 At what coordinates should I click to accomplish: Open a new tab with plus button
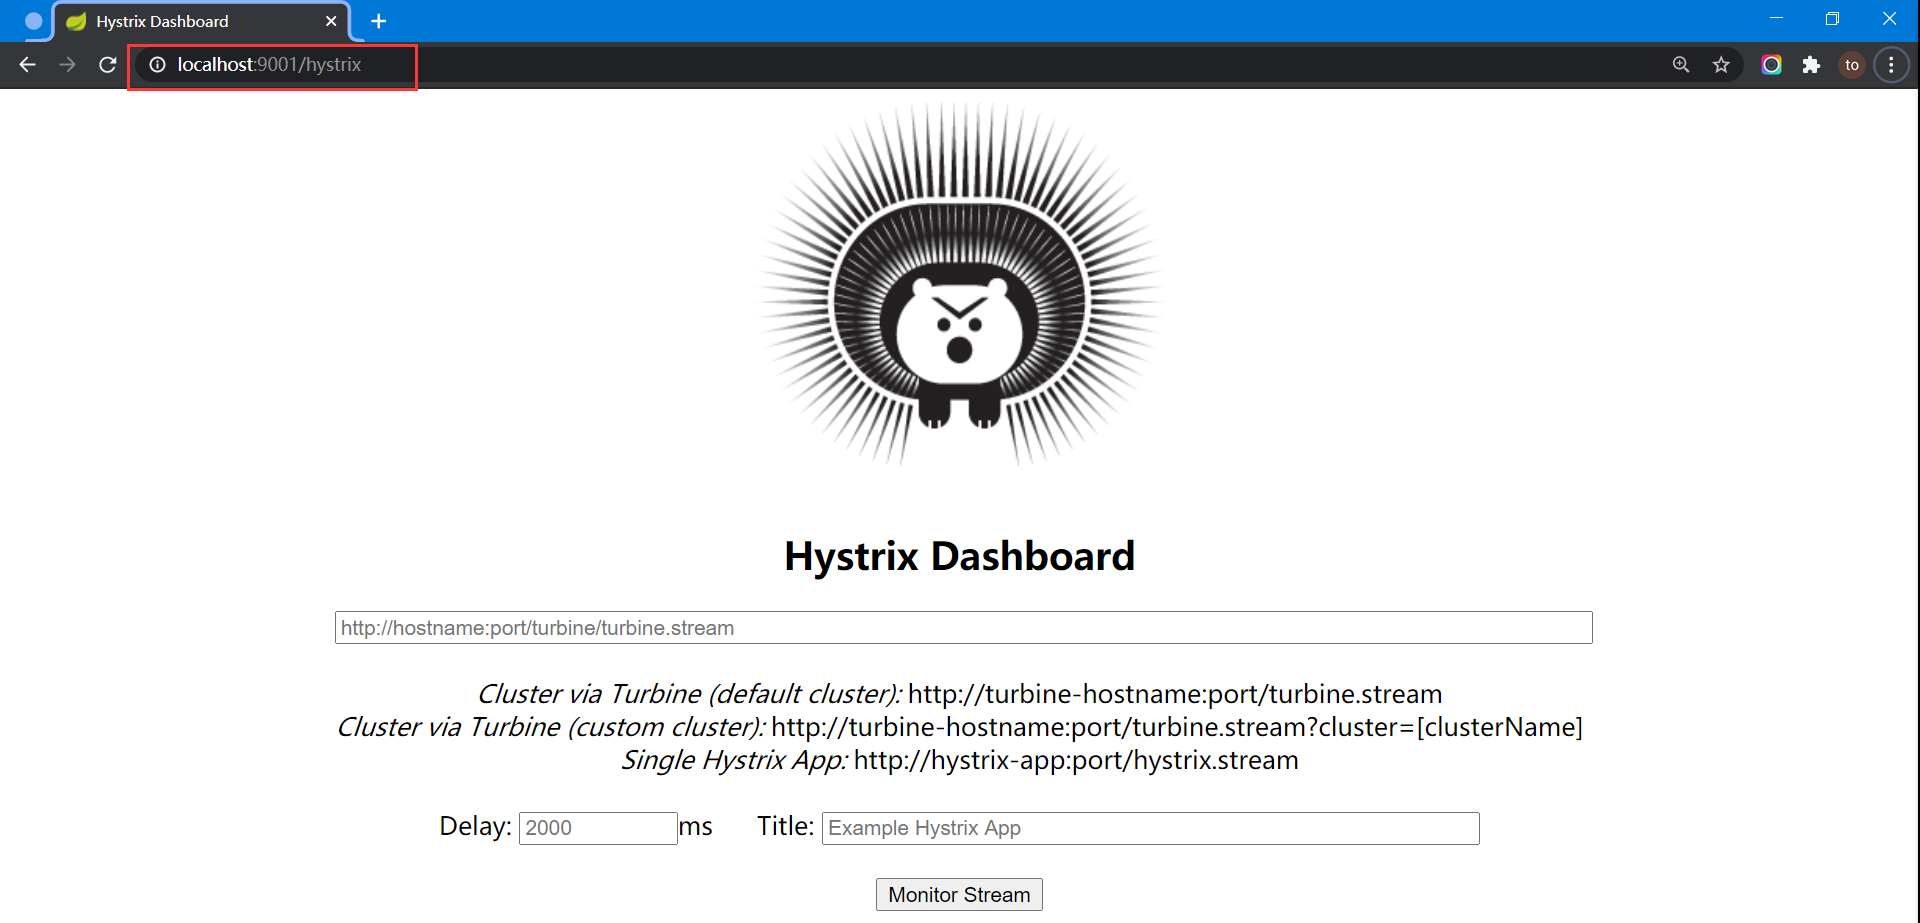378,21
